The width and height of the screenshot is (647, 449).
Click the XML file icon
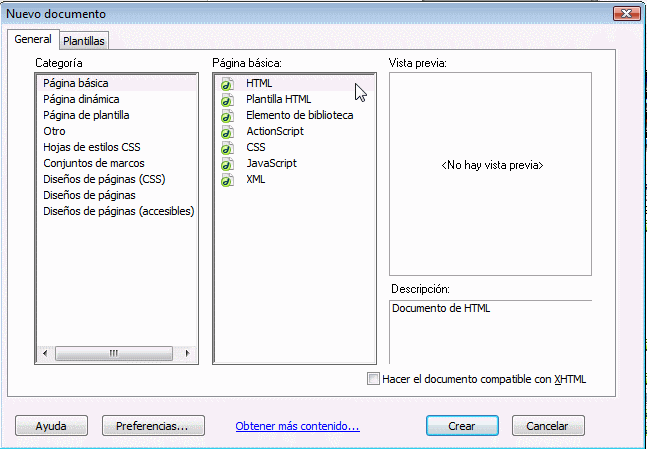(227, 180)
